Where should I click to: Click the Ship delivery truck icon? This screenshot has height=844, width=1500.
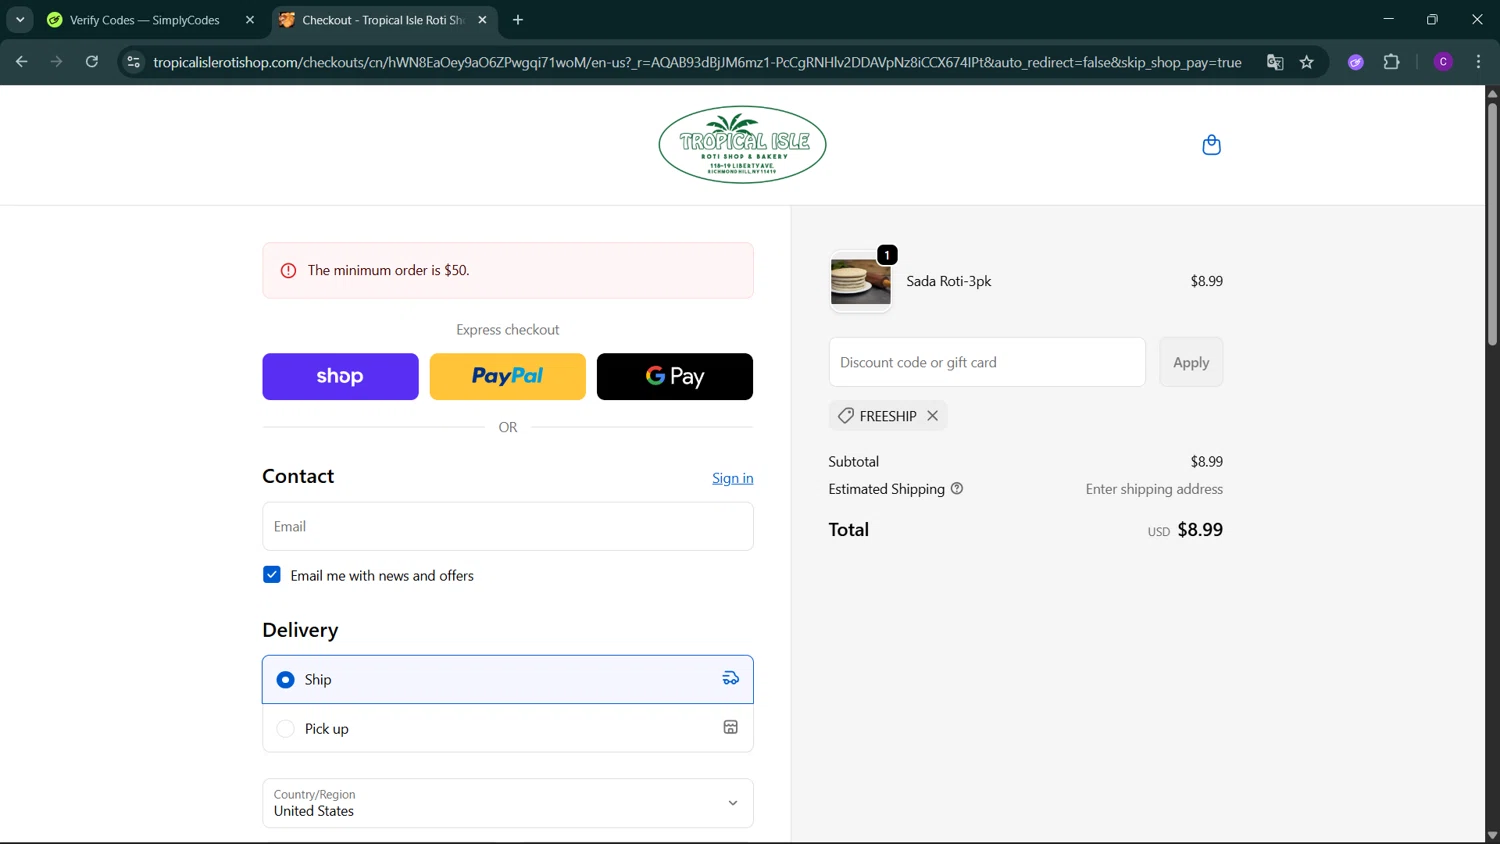click(x=731, y=679)
